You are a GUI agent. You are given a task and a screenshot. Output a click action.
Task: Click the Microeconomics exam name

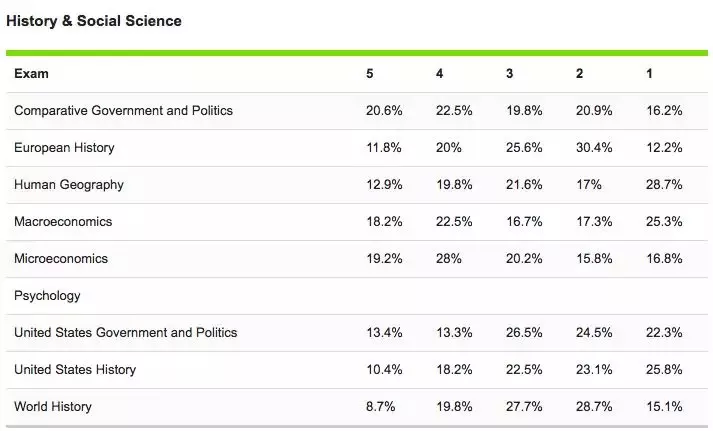pos(61,259)
